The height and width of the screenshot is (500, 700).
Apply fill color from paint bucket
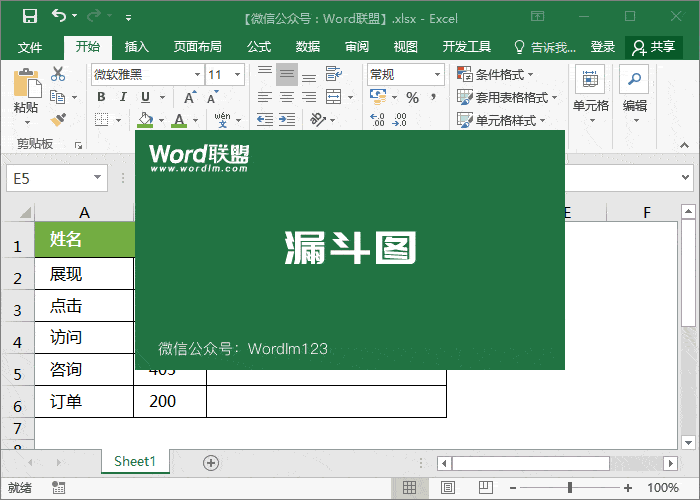pos(146,120)
